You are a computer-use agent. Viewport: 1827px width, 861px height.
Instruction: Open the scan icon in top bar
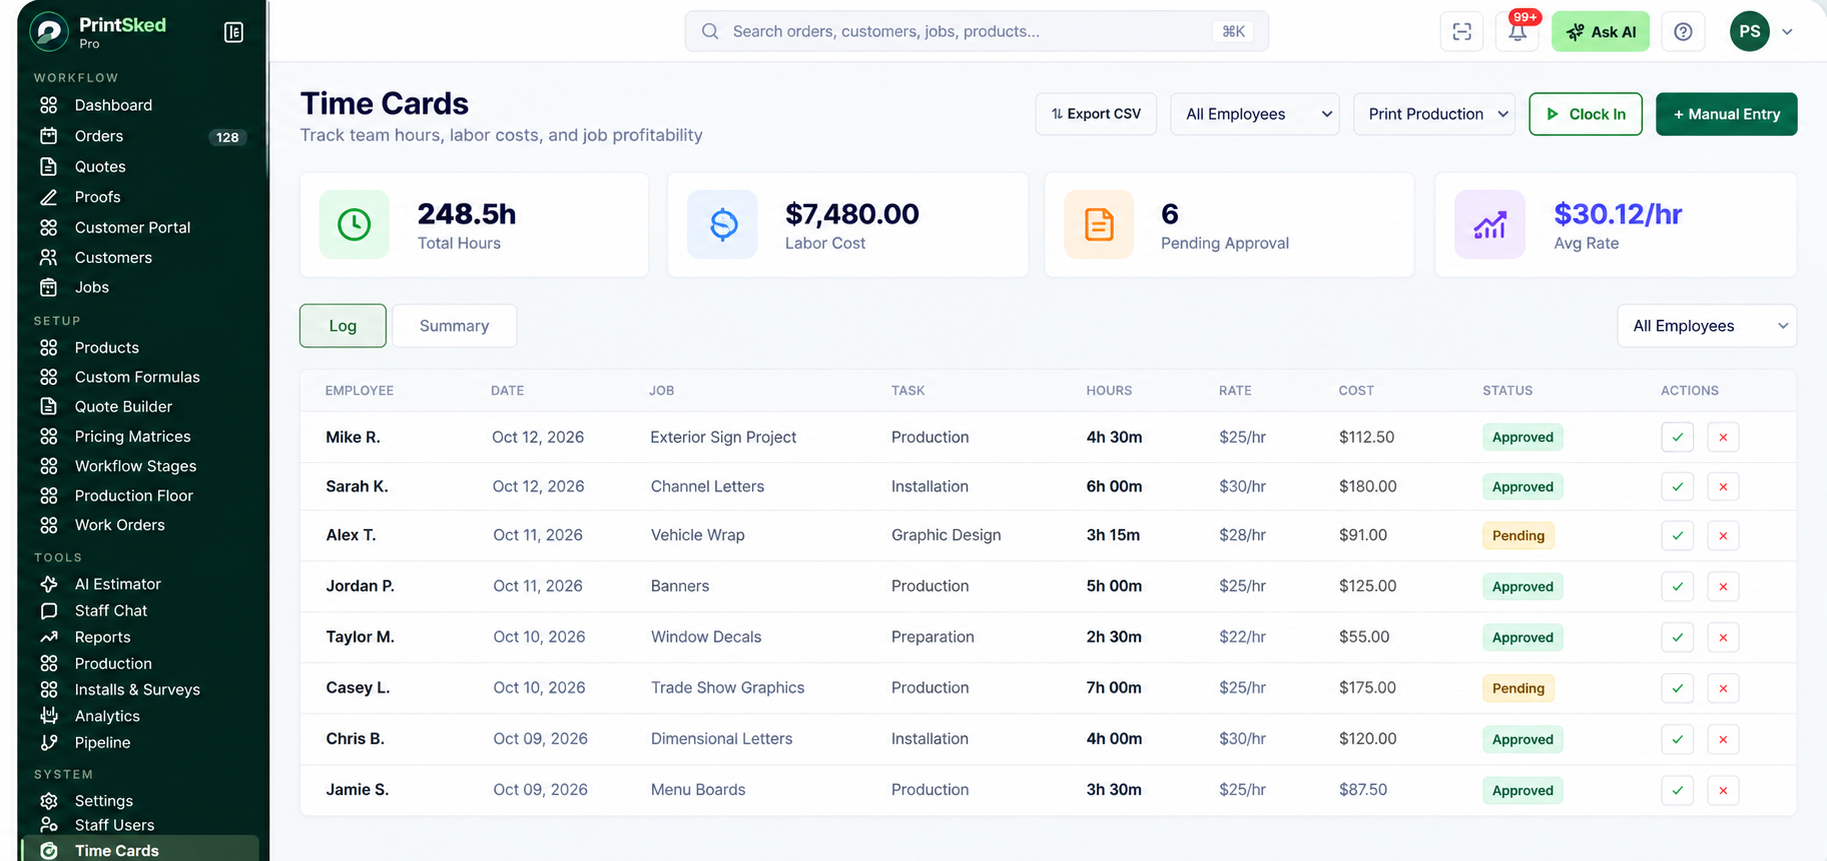point(1462,32)
